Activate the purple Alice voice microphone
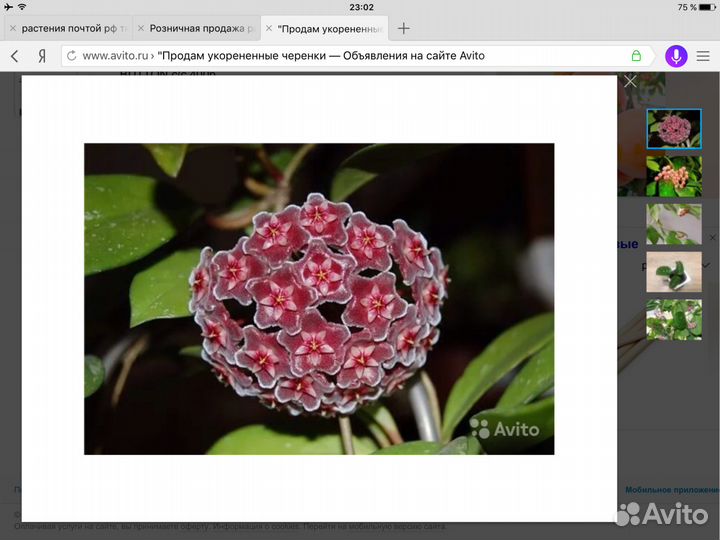 pos(676,56)
